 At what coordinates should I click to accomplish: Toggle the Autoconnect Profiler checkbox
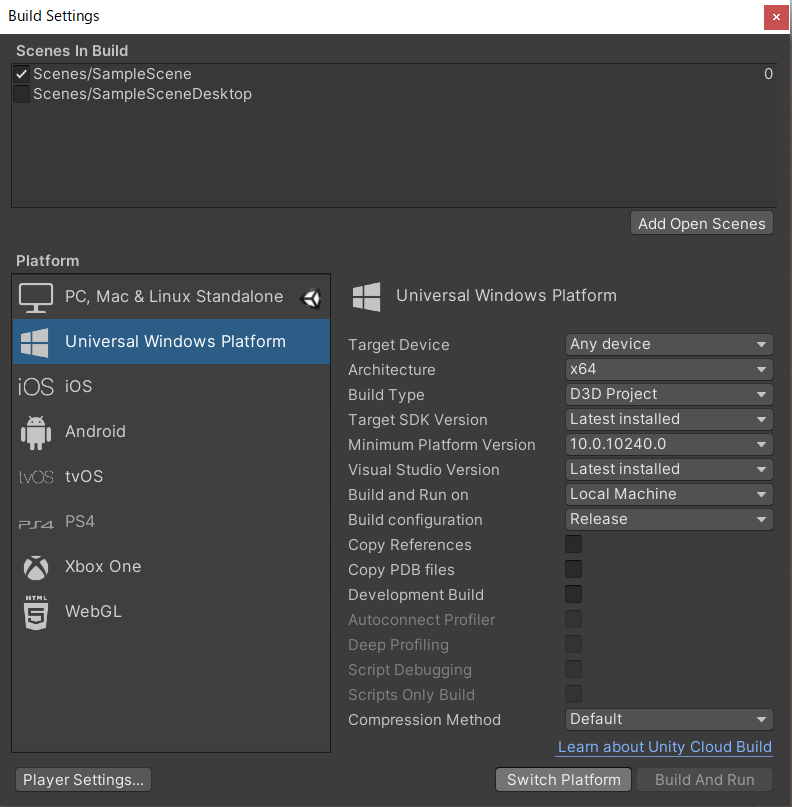(x=573, y=619)
